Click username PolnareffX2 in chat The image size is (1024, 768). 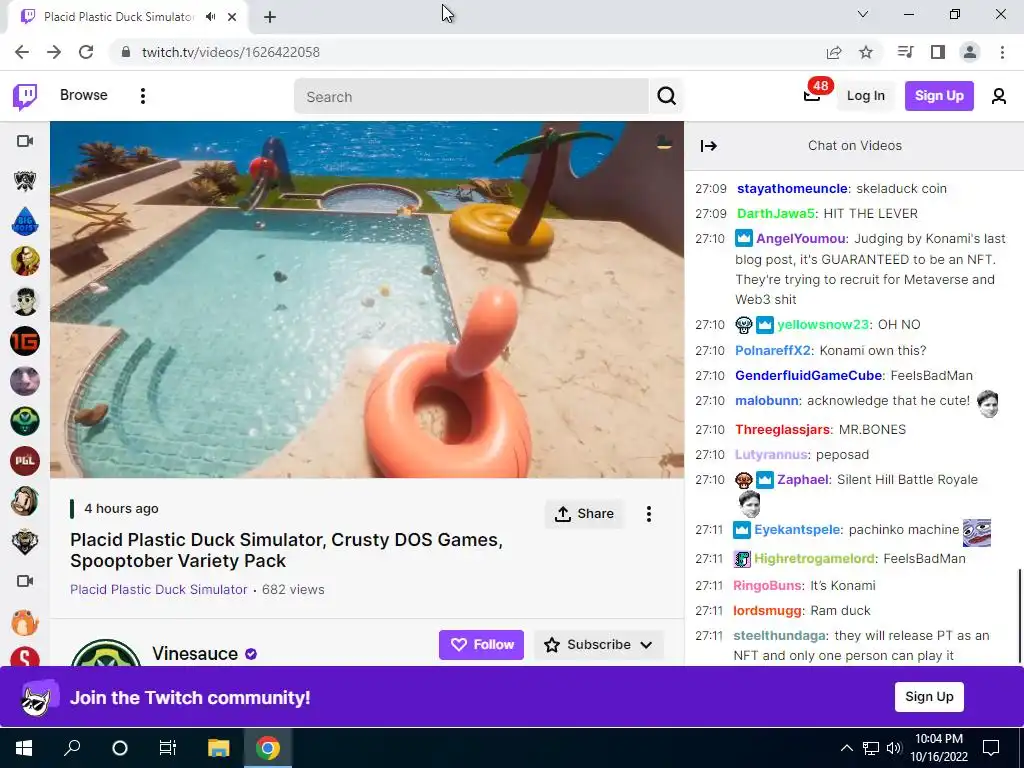773,351
